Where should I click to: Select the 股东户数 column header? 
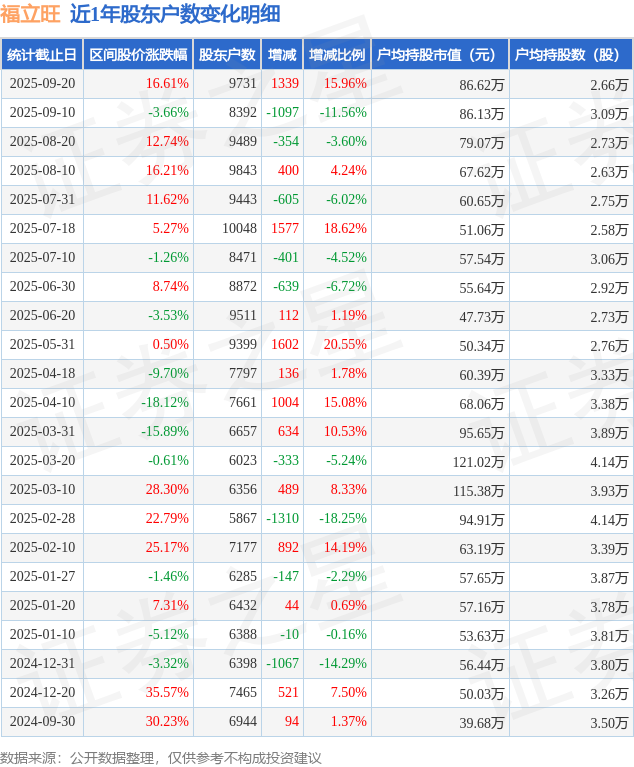coord(227,55)
